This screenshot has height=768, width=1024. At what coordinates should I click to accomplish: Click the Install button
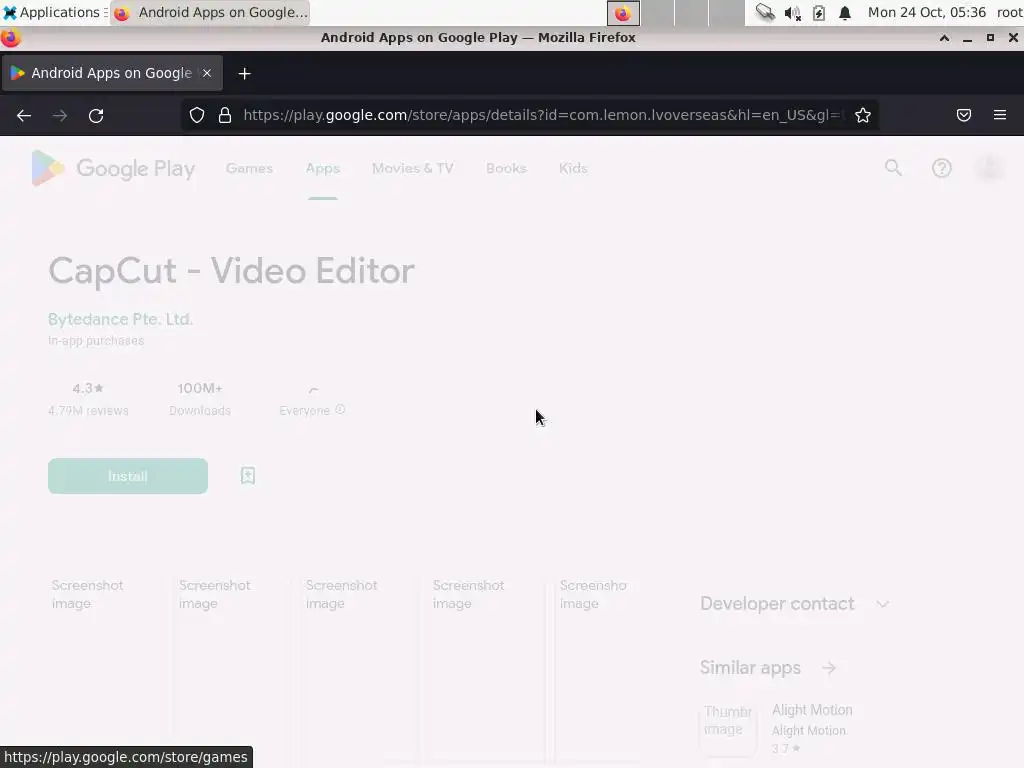(128, 476)
